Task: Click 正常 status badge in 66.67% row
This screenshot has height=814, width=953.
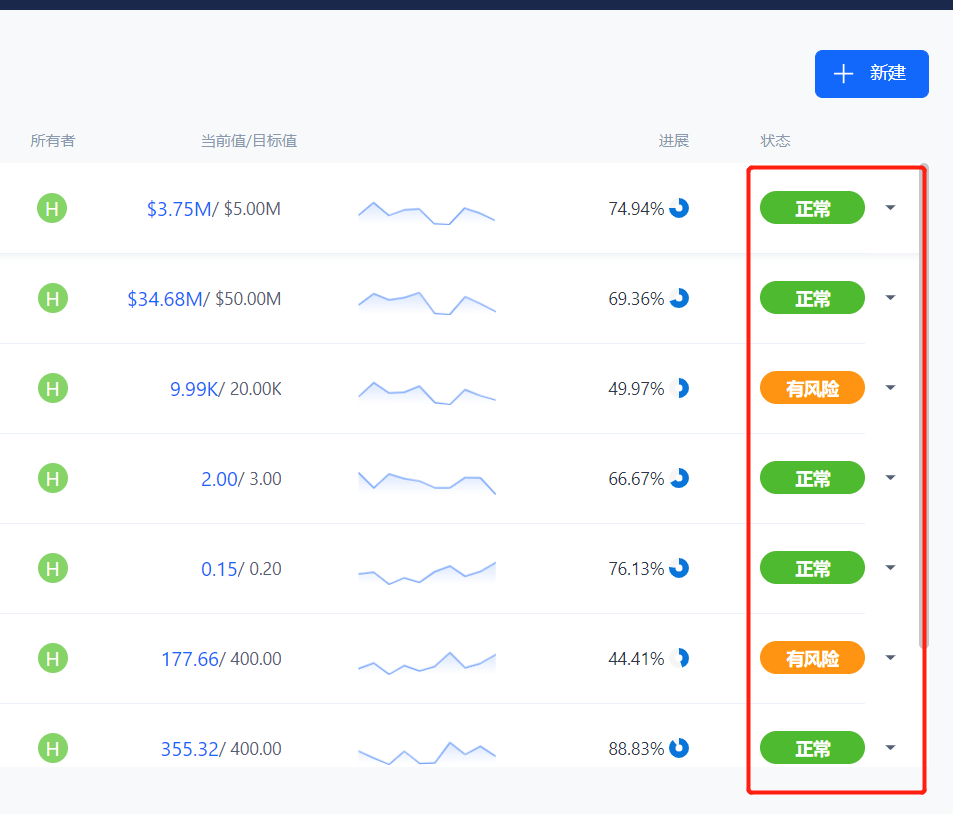Action: (812, 478)
